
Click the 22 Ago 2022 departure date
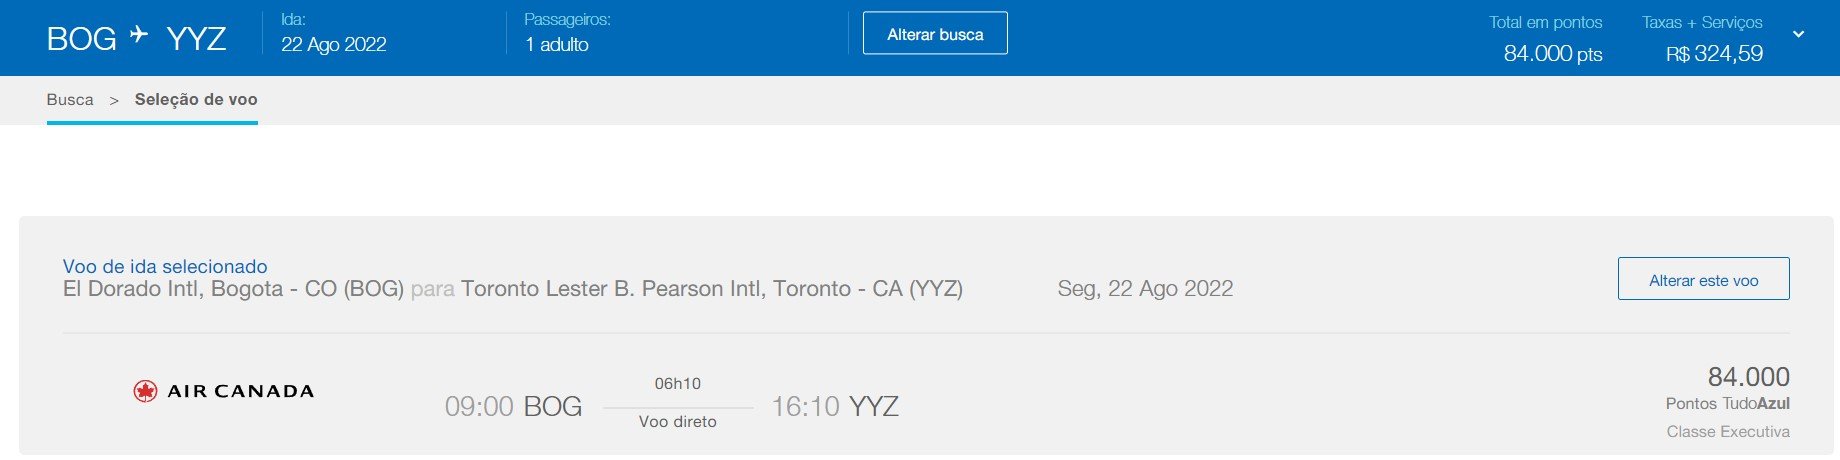click(x=333, y=44)
